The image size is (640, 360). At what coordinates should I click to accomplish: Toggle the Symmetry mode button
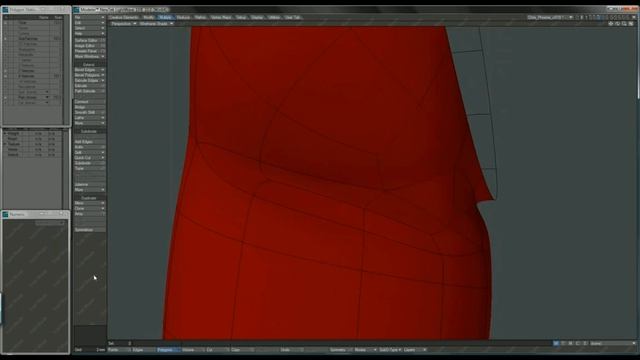[341, 350]
